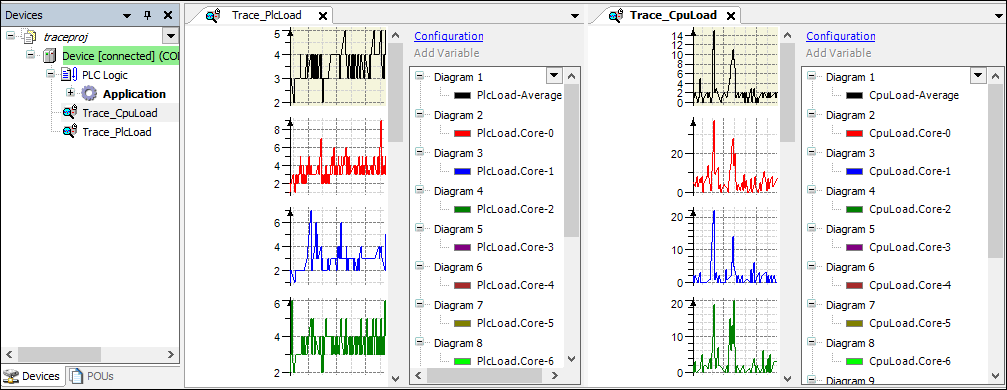Click the purple CpuLoad.Core-3 color swatch
1007x390 pixels.
854,247
